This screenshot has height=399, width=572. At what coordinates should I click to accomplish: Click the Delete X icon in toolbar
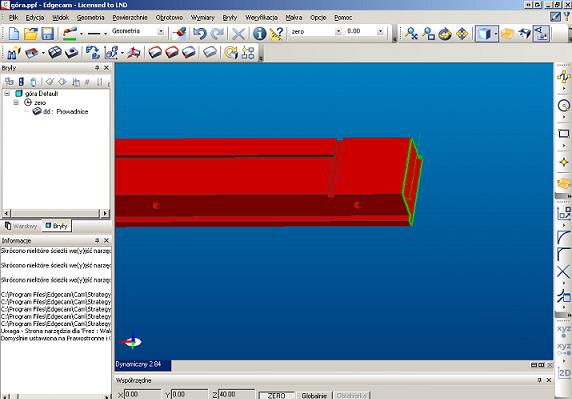tap(239, 34)
